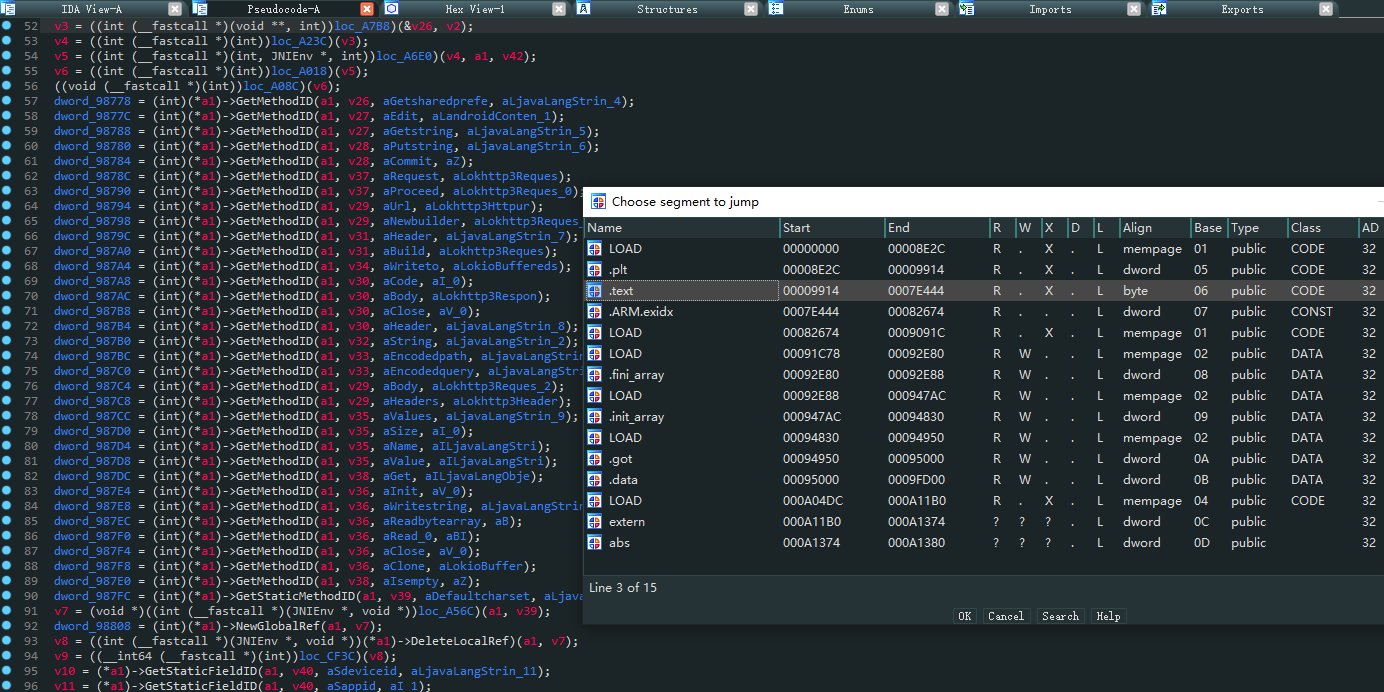The height and width of the screenshot is (692, 1384).
Task: Click the 'Line 3 of 15' status text
Action: (x=623, y=587)
